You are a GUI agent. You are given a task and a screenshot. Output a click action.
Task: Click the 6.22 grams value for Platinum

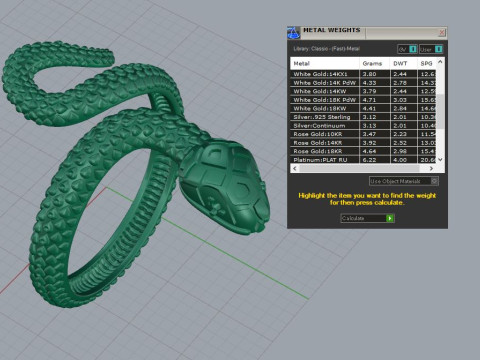[375, 160]
